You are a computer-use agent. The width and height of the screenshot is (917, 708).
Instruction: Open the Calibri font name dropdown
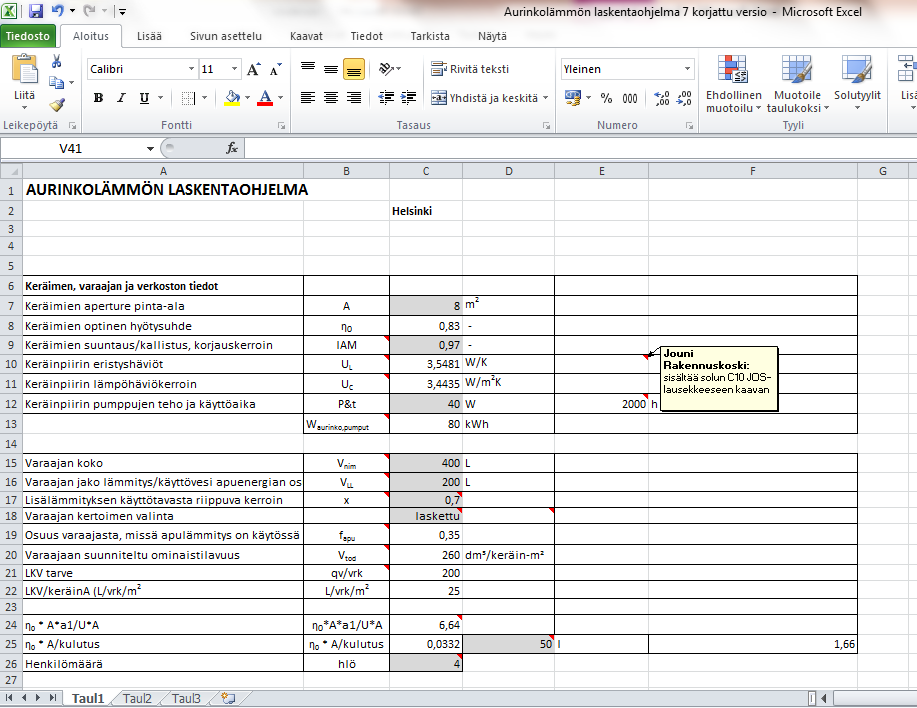(191, 69)
